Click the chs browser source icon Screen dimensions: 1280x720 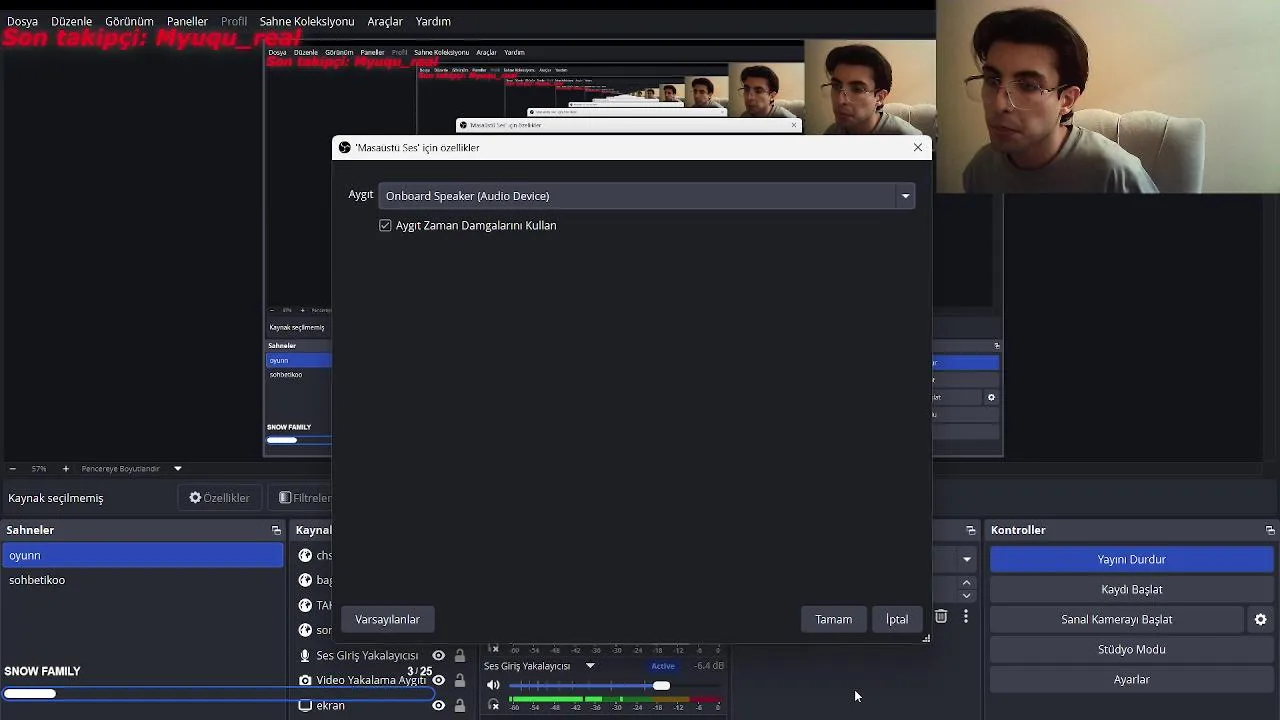(x=305, y=555)
